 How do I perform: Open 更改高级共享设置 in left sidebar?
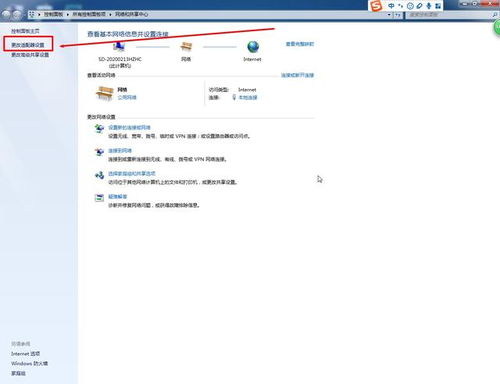(30, 55)
